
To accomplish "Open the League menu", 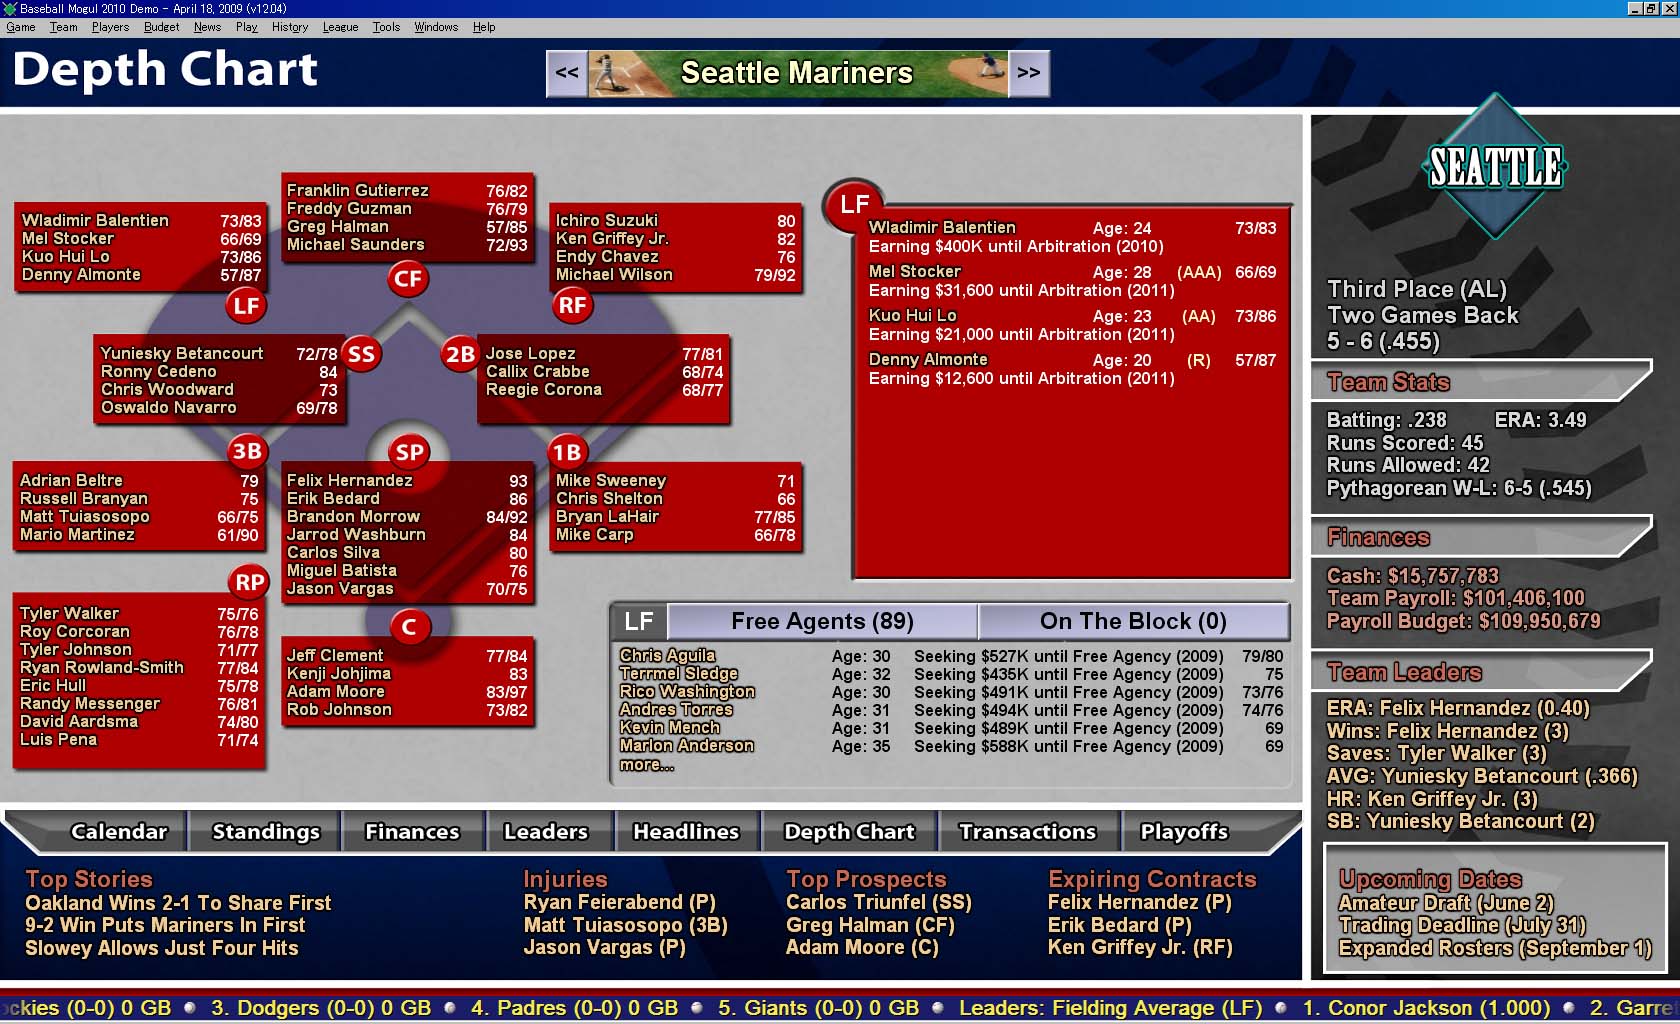I will tap(341, 27).
